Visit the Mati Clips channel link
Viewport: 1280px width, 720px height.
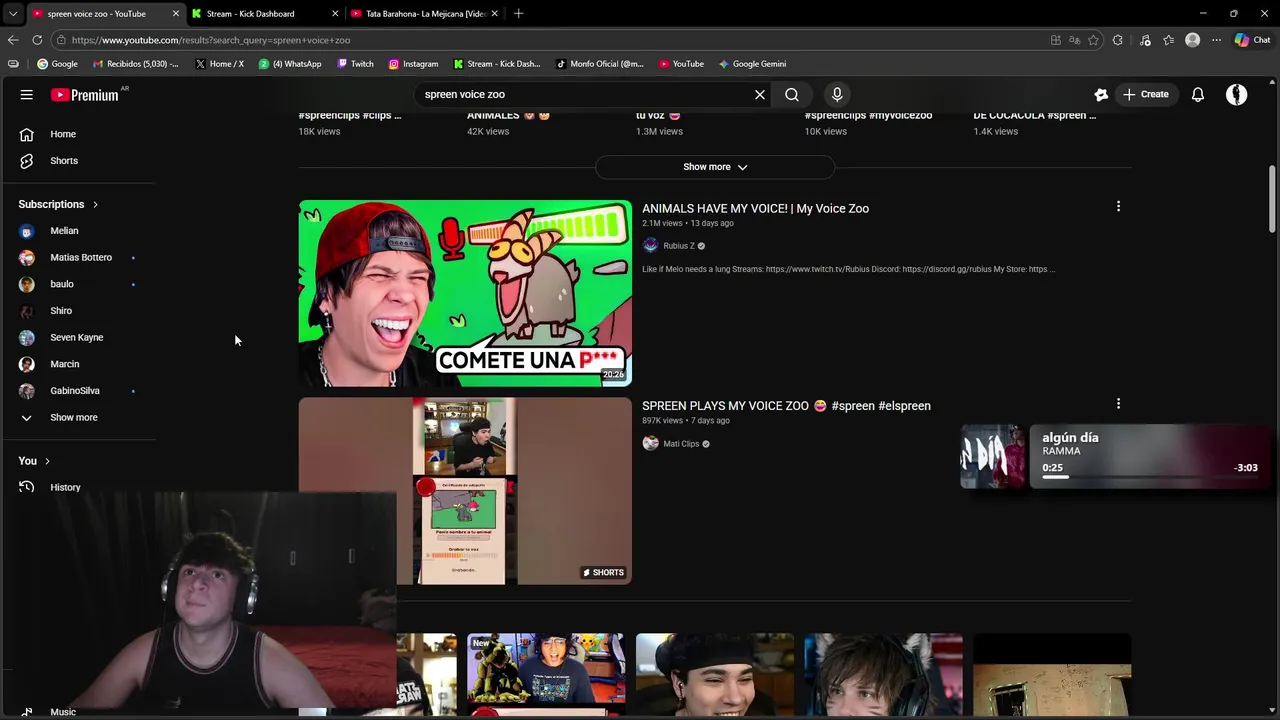(681, 444)
